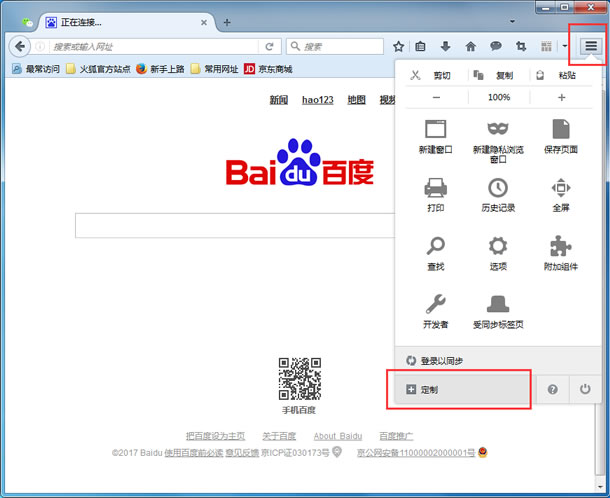Open 使用百度前必读 footer link
Image resolution: width=610 pixels, height=498 pixels.
coord(194,453)
